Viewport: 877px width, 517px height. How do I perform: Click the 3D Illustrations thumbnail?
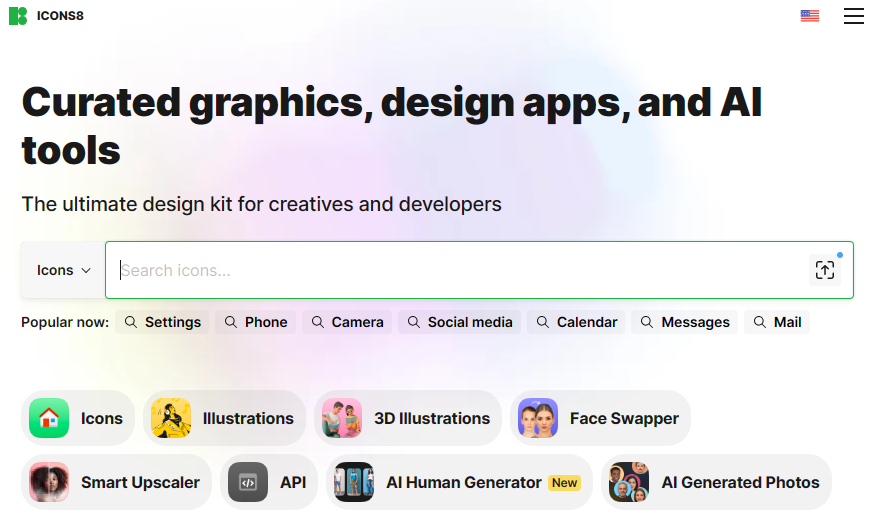[342, 418]
